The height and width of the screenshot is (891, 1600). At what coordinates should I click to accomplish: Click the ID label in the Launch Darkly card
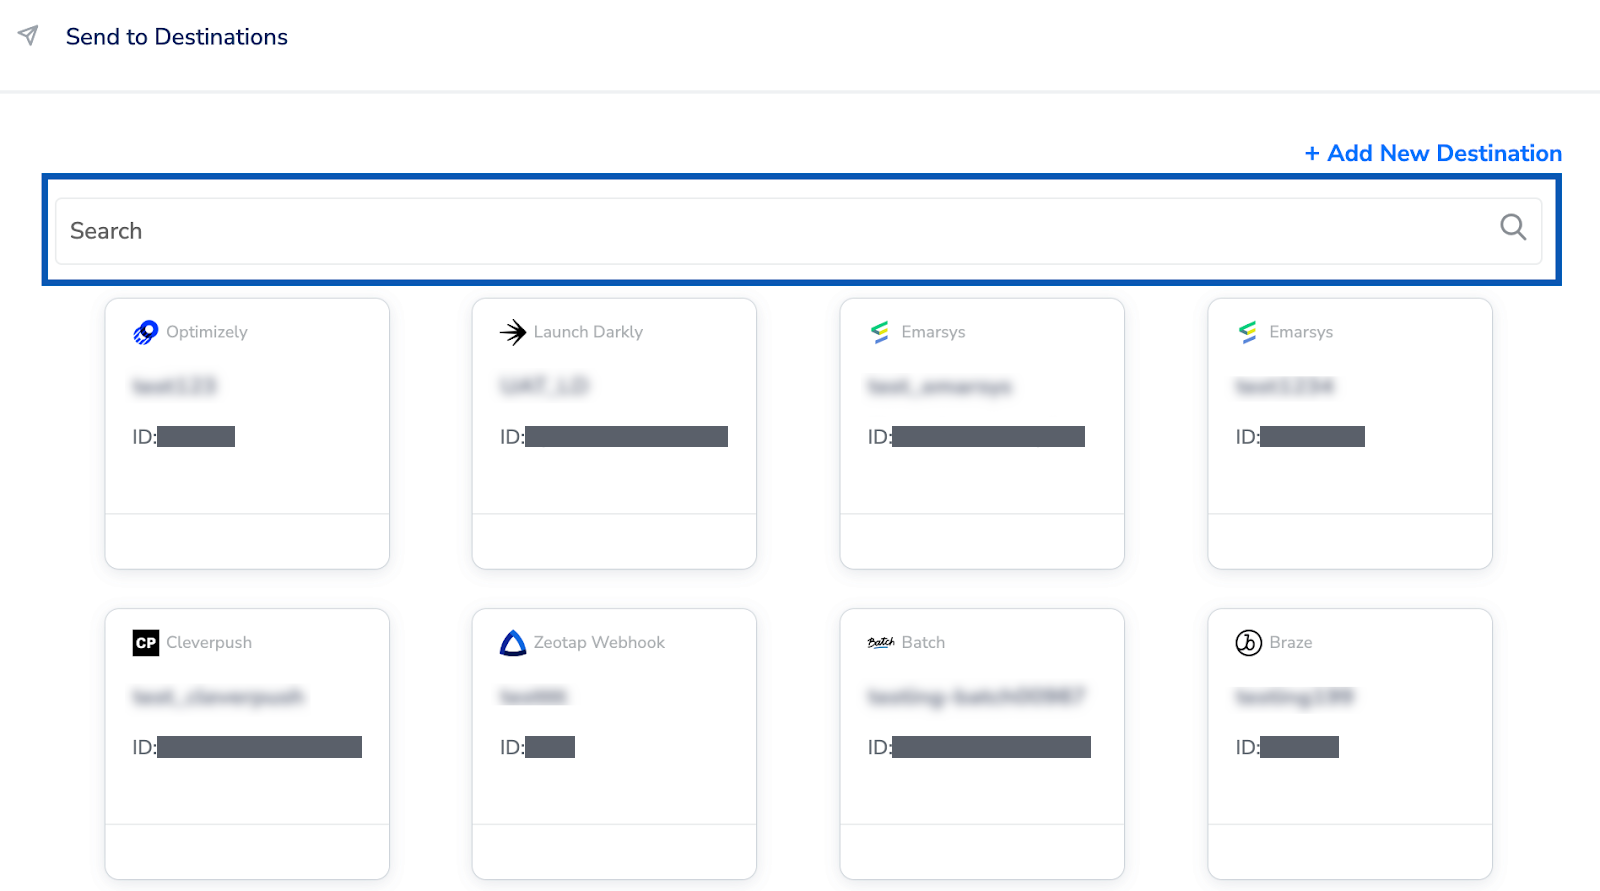click(512, 437)
